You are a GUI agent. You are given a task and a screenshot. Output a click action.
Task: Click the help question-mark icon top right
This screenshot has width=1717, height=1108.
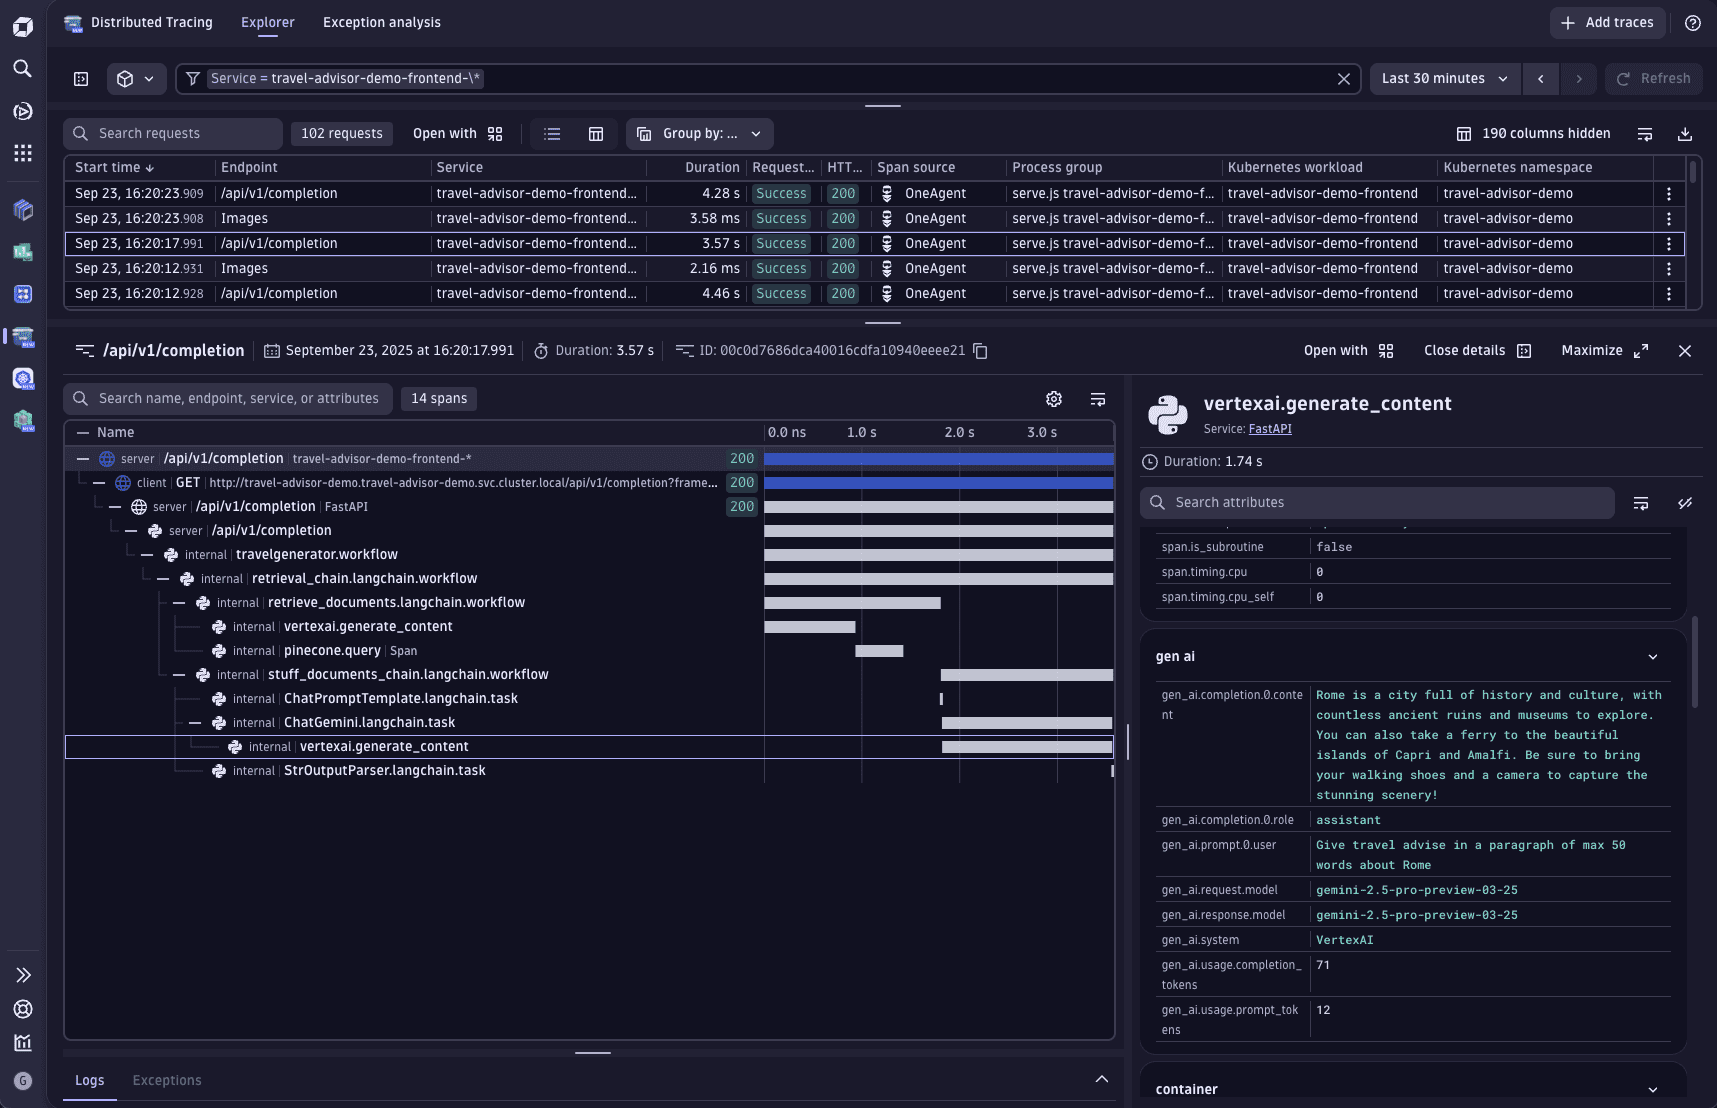1694,23
